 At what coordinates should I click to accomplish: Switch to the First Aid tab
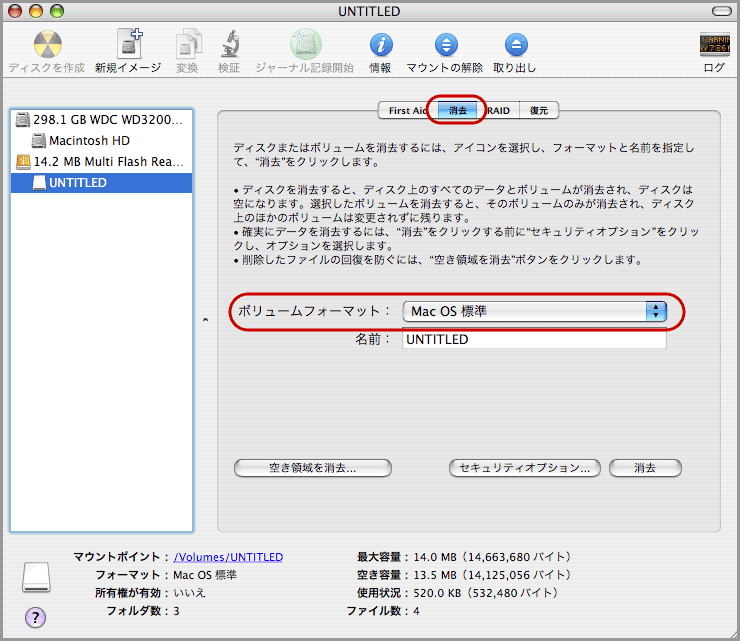407,110
